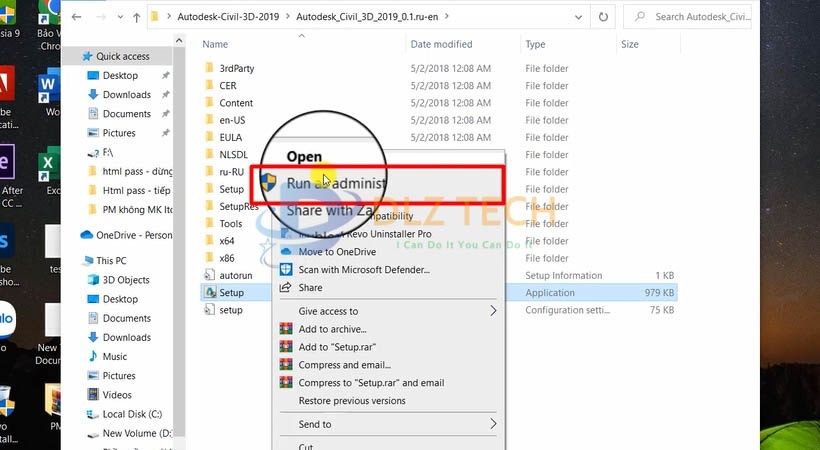Select the x64 folder
This screenshot has height=450, width=820.
(226, 241)
